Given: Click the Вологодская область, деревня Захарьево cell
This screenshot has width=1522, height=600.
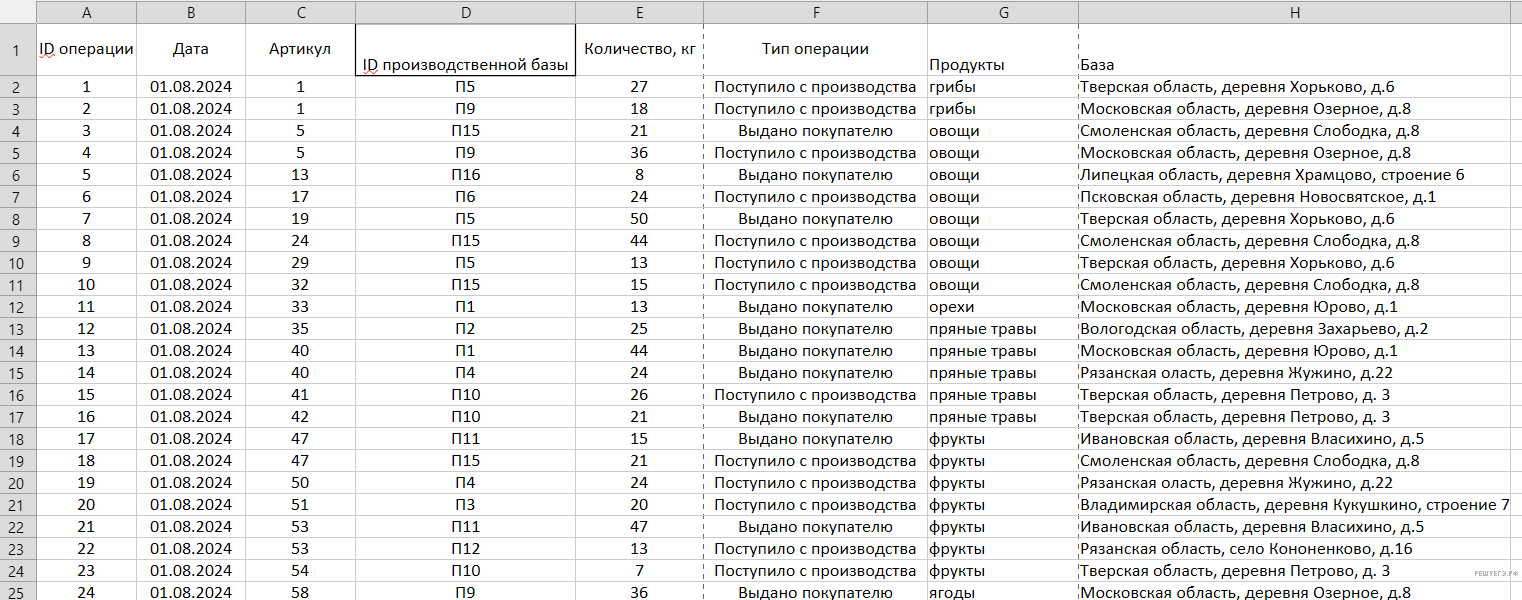Looking at the screenshot, I should pos(1254,329).
